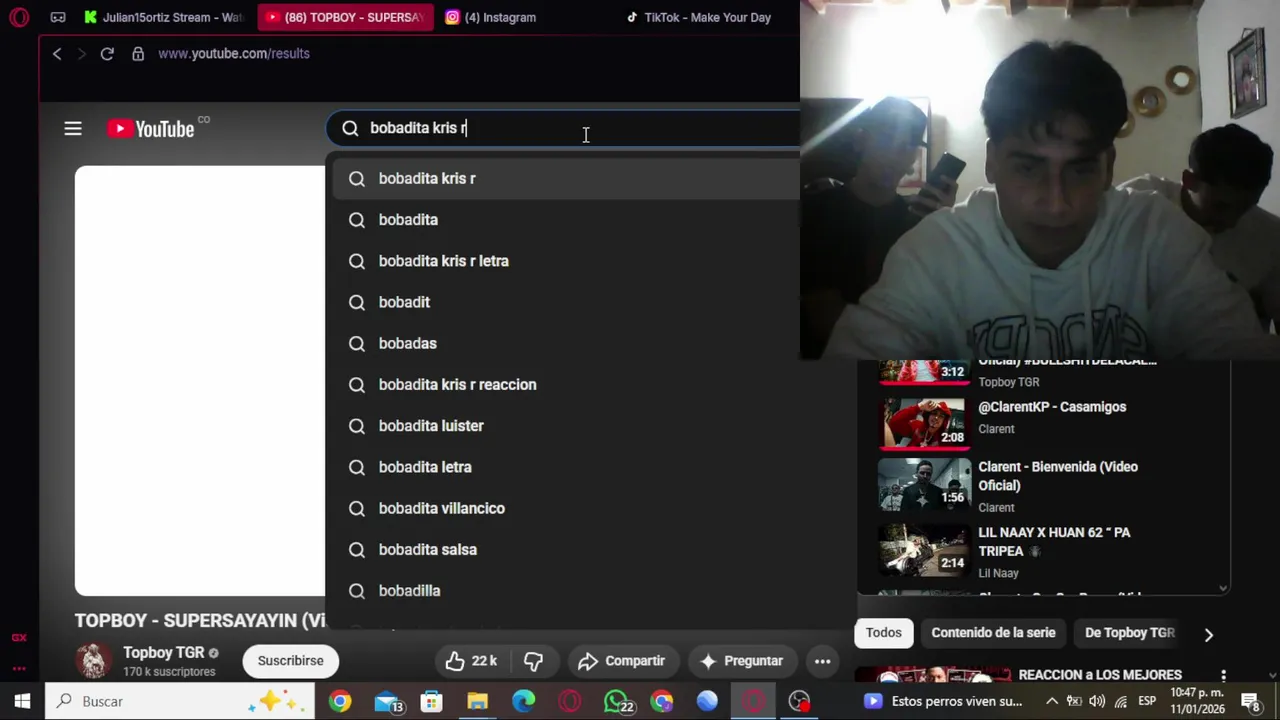Go to YouTube home via logo
The height and width of the screenshot is (720, 1280).
tap(152, 128)
